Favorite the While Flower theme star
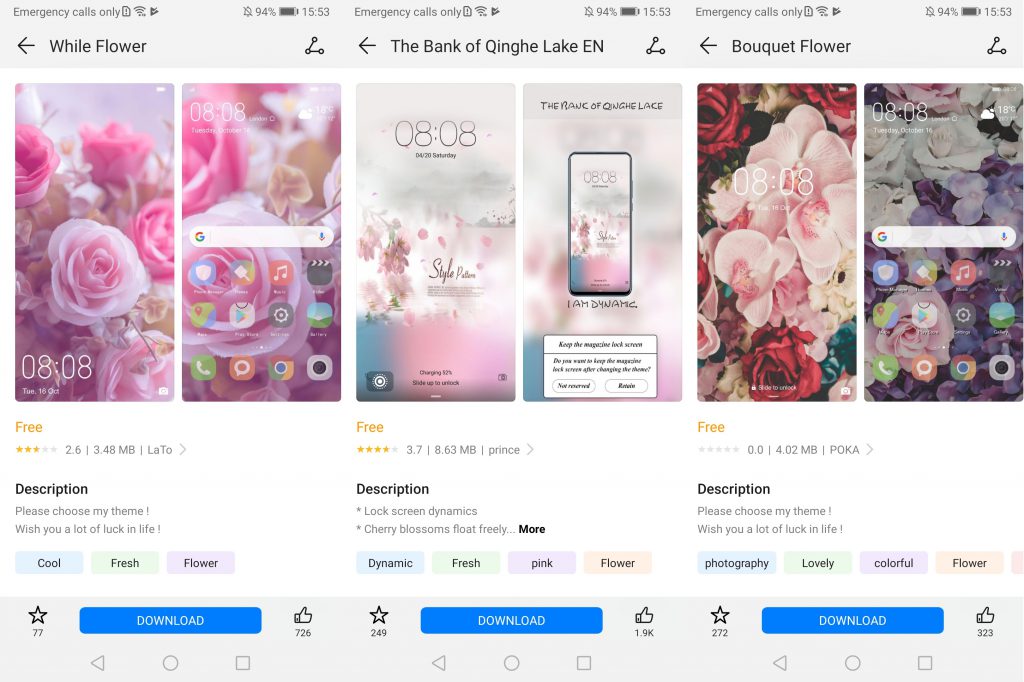 38,615
